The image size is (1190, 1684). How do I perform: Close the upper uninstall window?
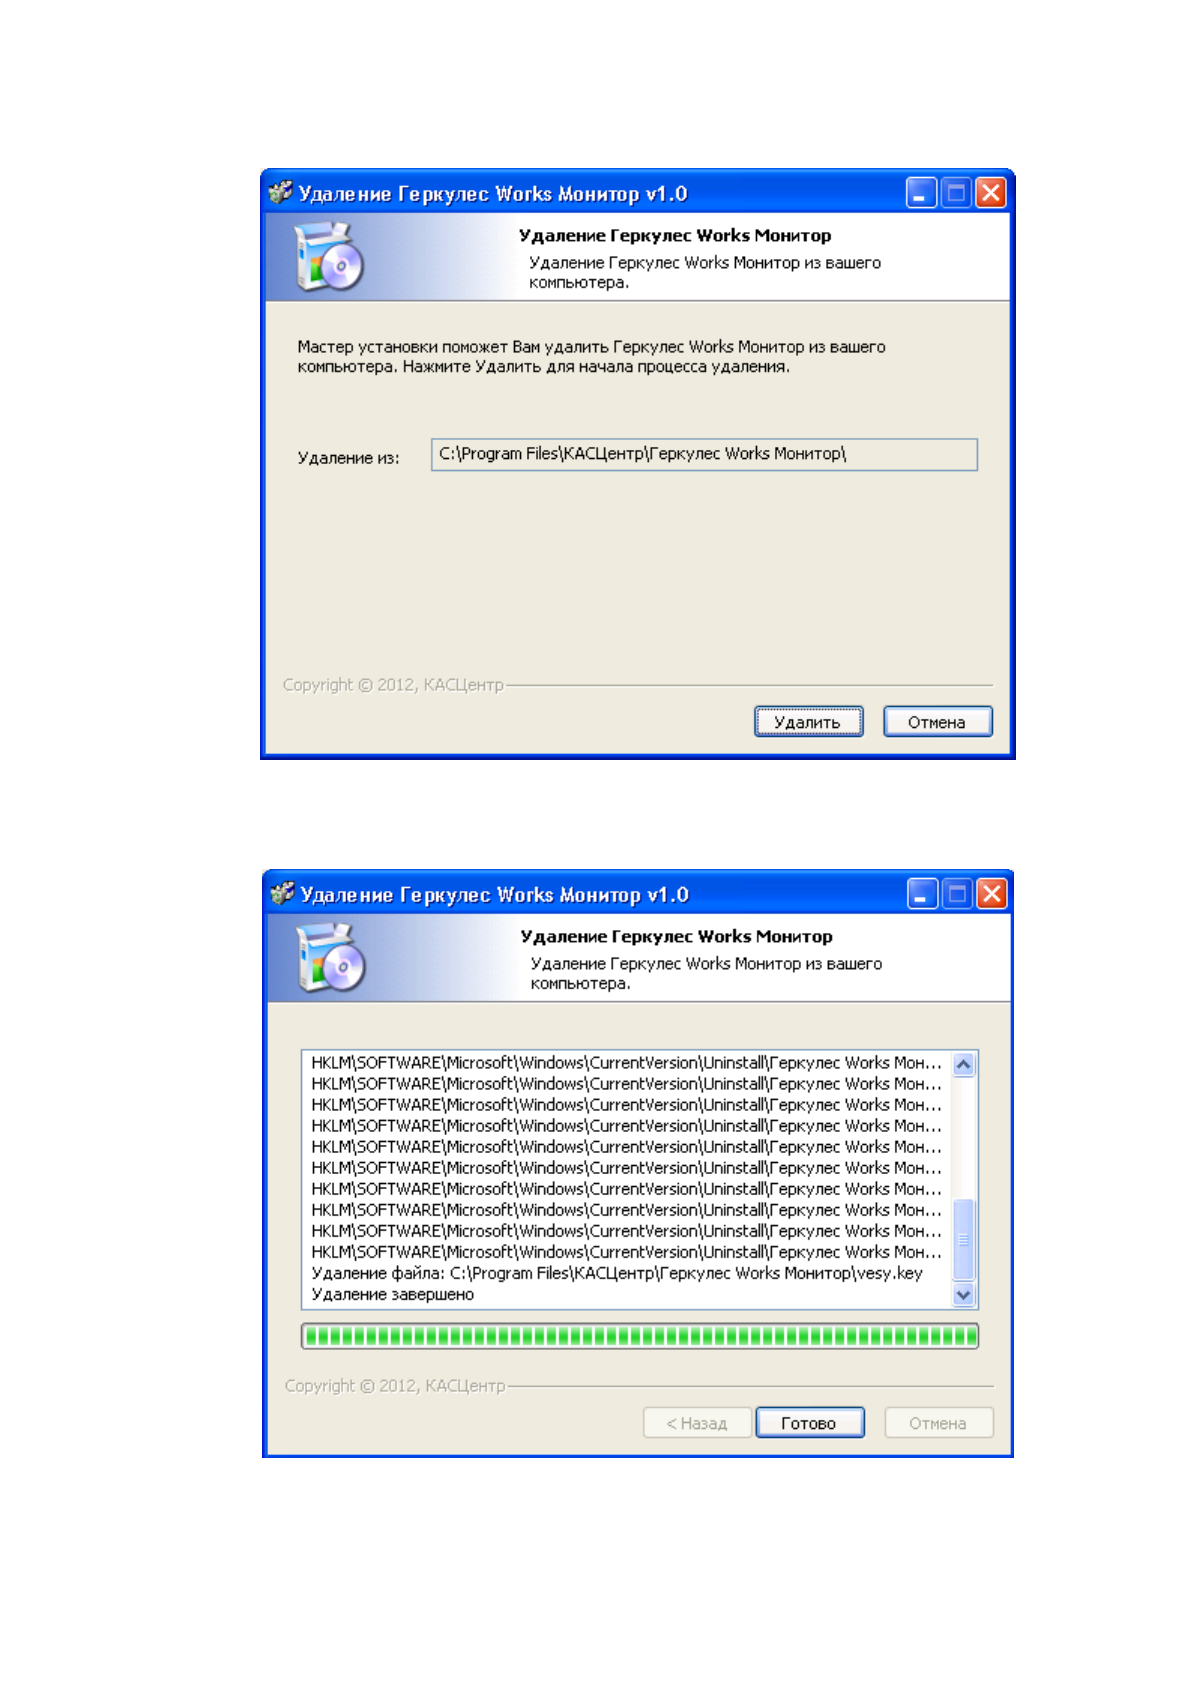[991, 193]
